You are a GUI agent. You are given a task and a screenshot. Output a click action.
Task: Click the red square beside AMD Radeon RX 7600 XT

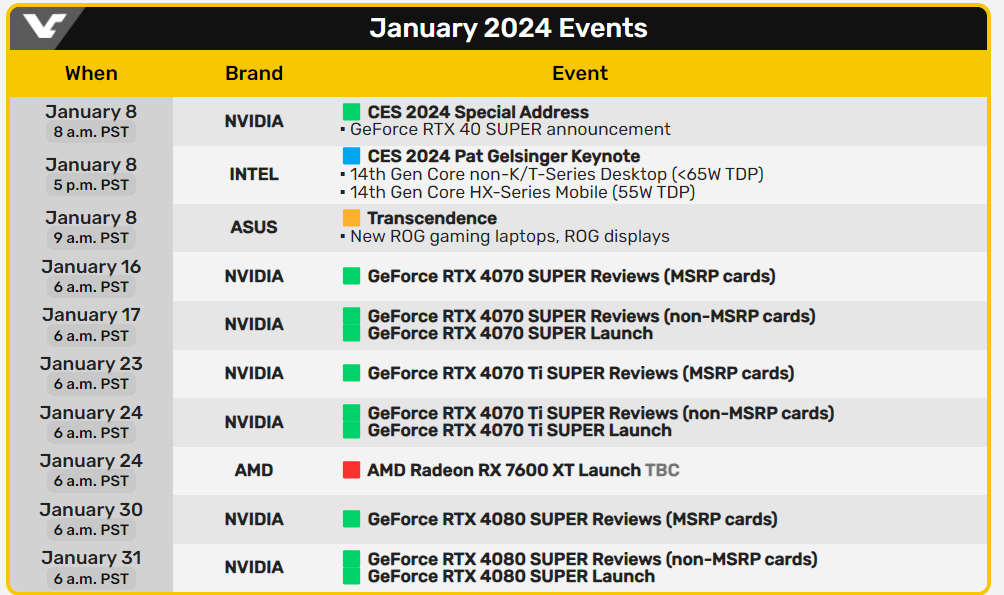351,470
